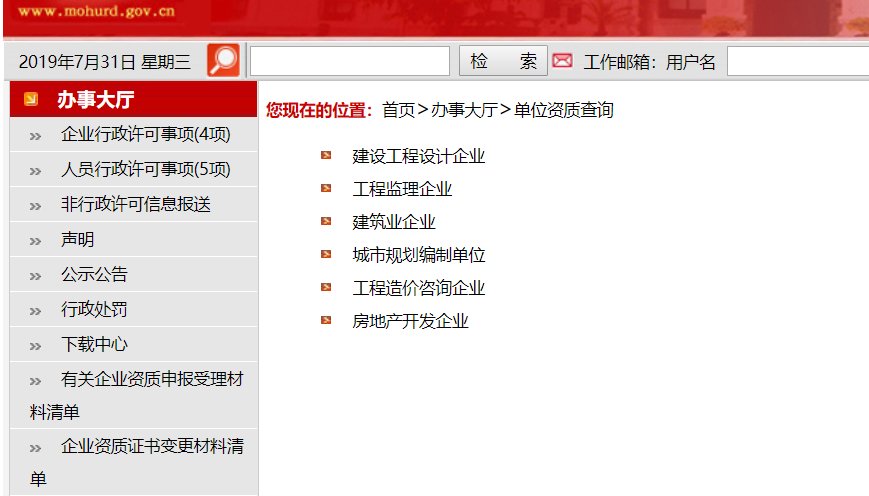Click 办事大厅 in breadcrumb
869x496 pixels.
(x=464, y=110)
